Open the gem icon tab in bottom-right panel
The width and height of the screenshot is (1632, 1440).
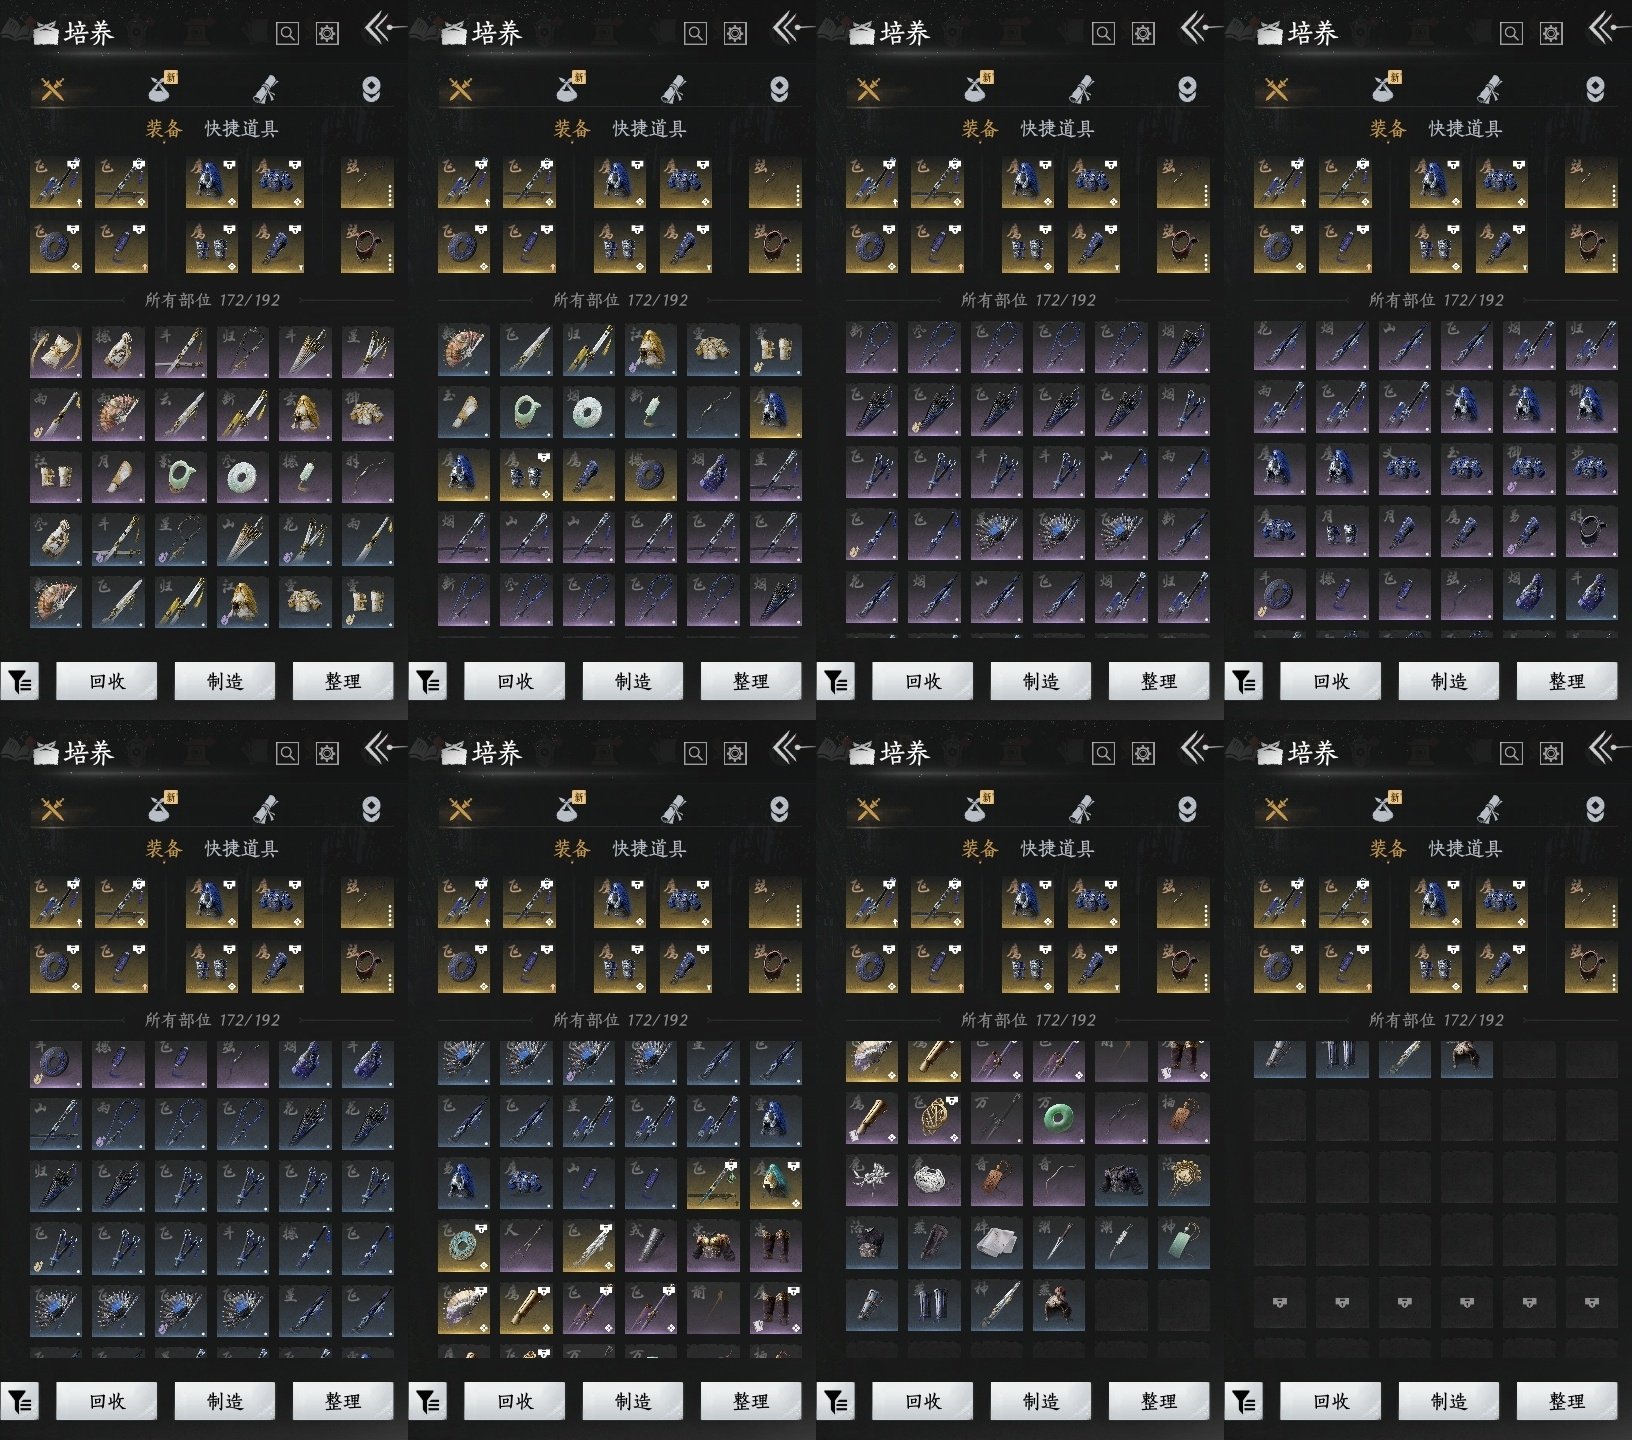[x=1595, y=809]
